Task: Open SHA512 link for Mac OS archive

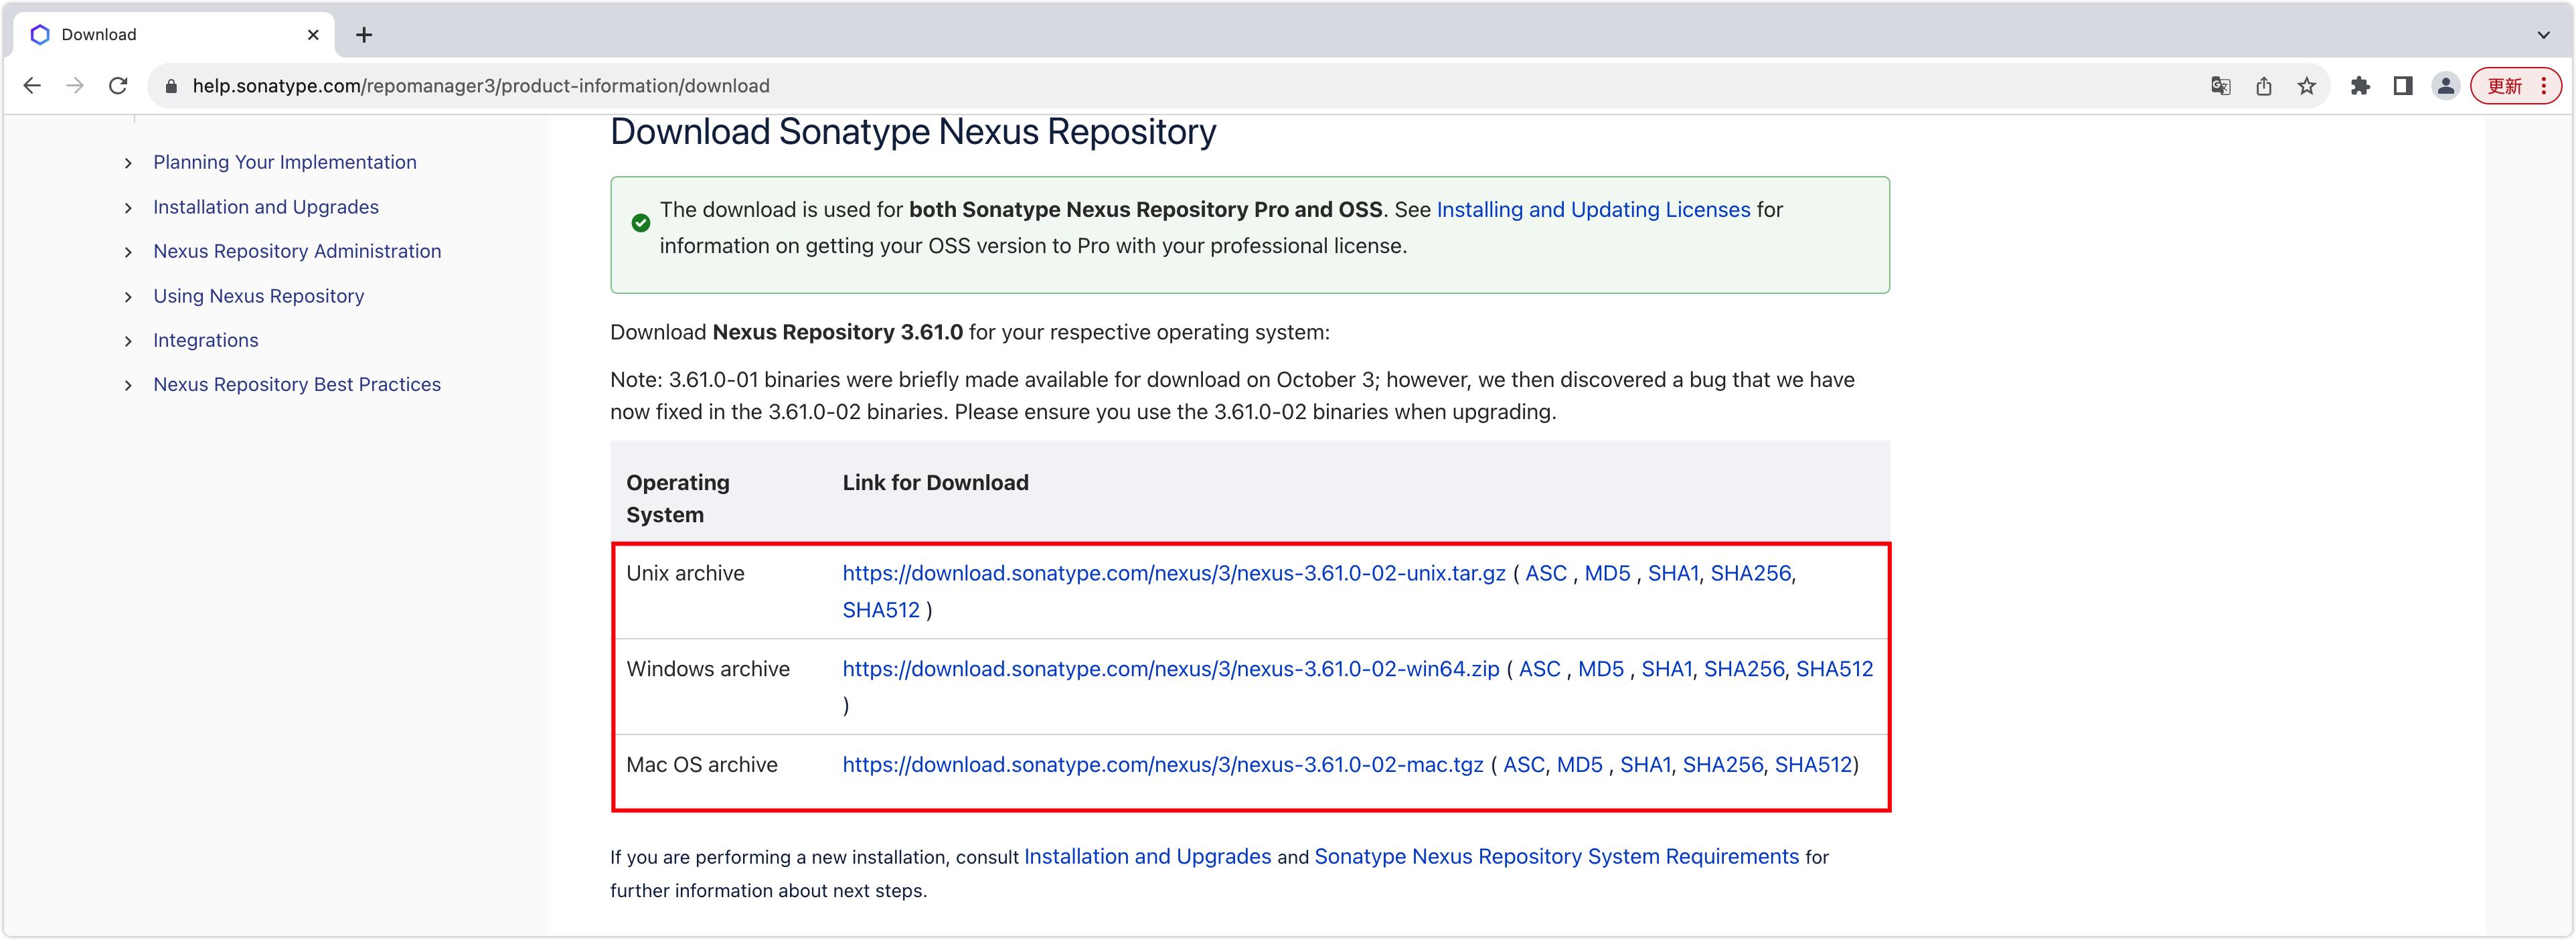Action: click(x=1813, y=765)
